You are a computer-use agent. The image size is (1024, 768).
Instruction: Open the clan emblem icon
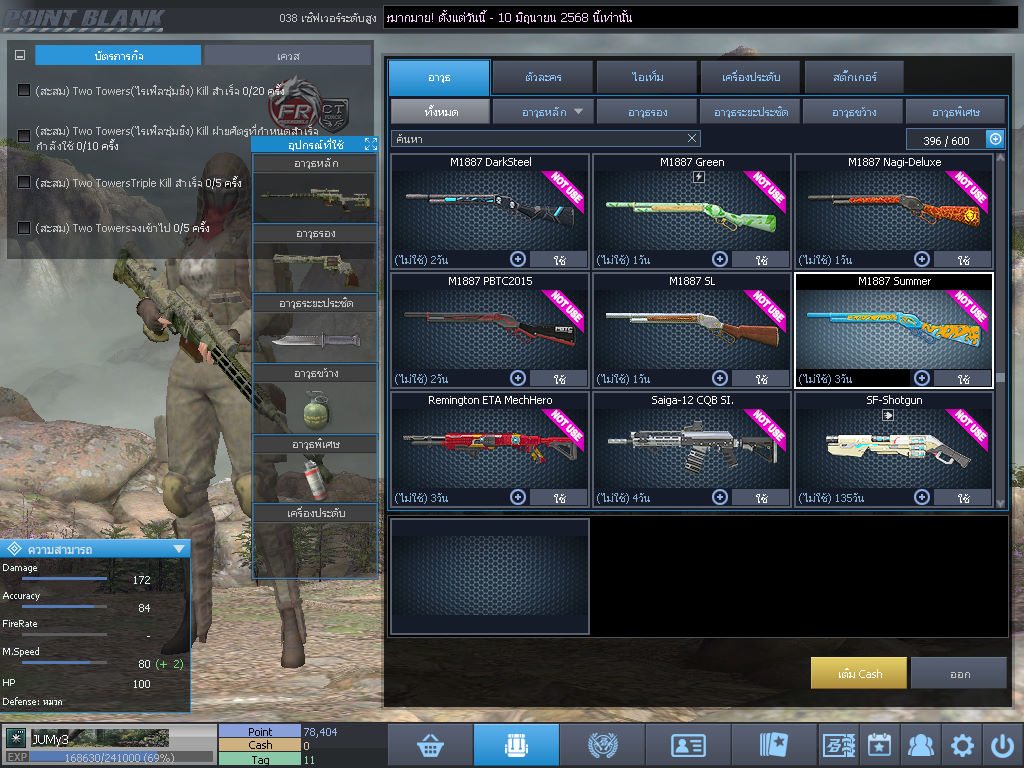coord(602,745)
